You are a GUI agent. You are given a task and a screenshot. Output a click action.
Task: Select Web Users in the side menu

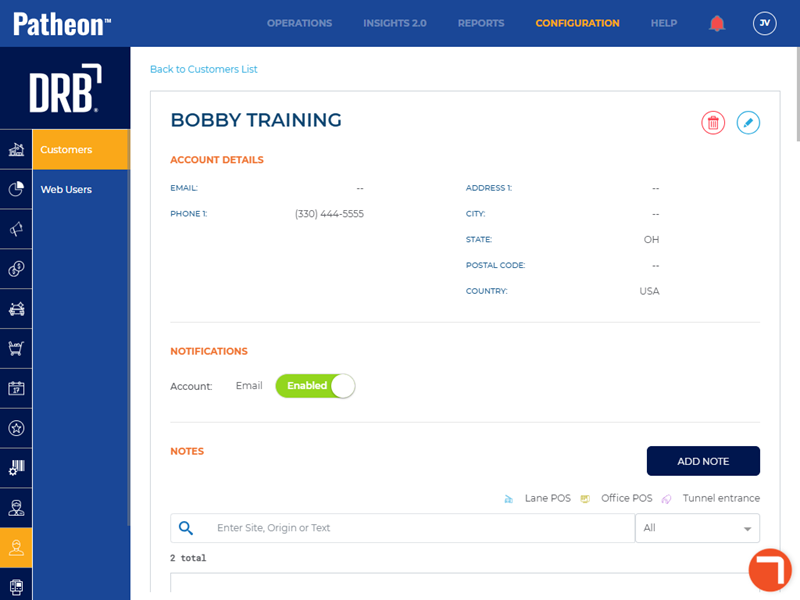(x=81, y=189)
